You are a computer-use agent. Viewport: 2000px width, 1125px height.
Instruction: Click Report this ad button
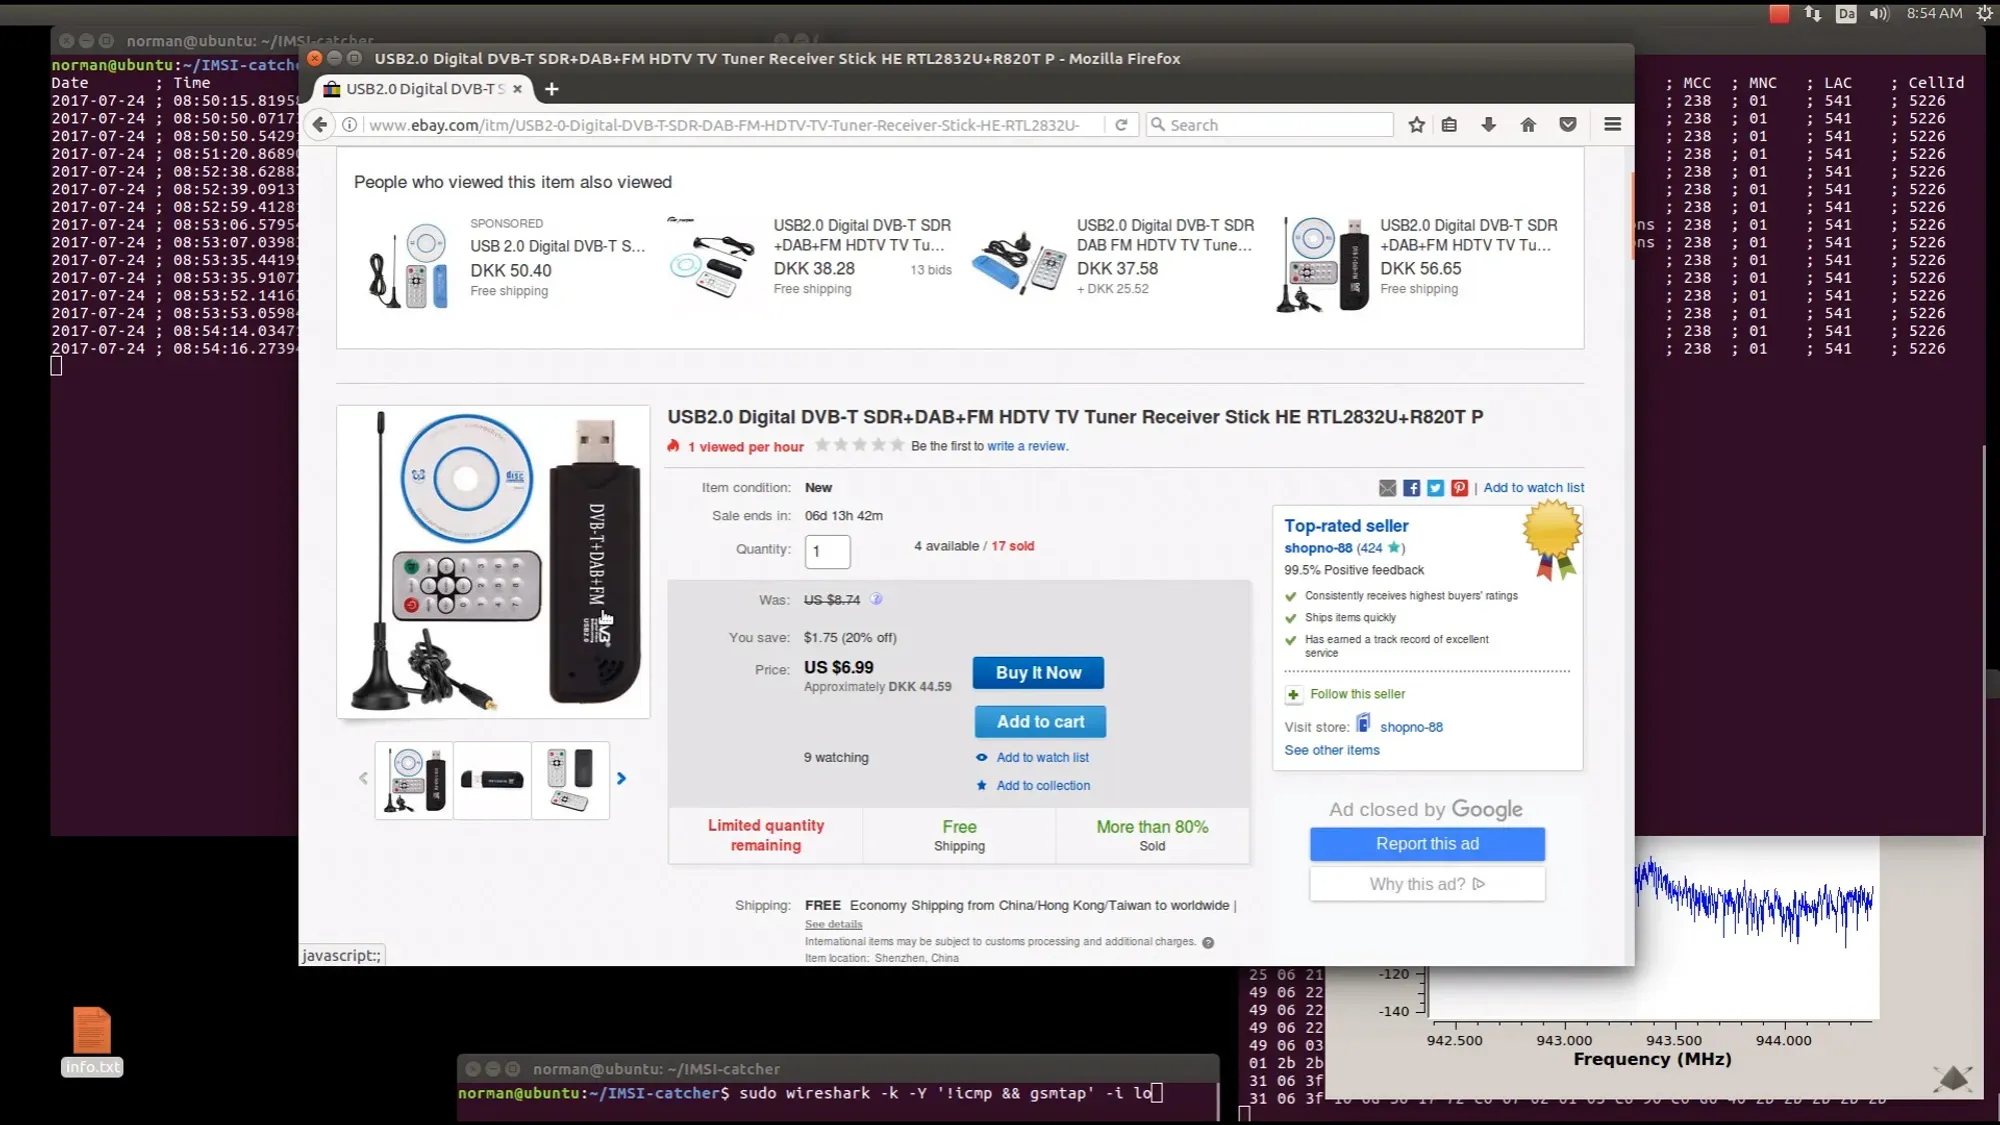click(1427, 844)
